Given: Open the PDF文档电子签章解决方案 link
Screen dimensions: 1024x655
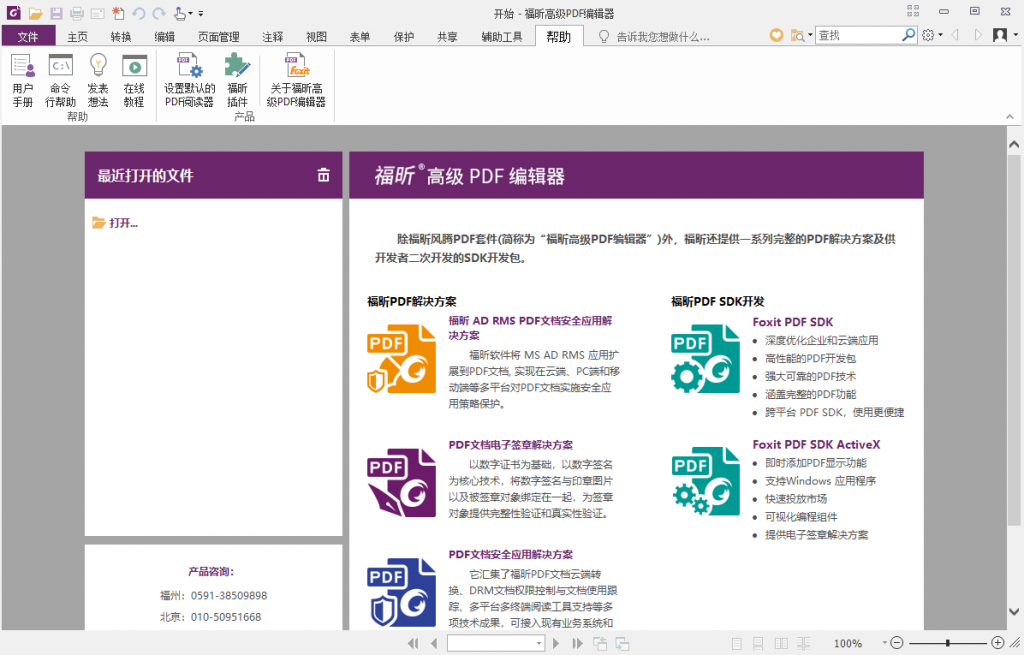Looking at the screenshot, I should (x=511, y=445).
